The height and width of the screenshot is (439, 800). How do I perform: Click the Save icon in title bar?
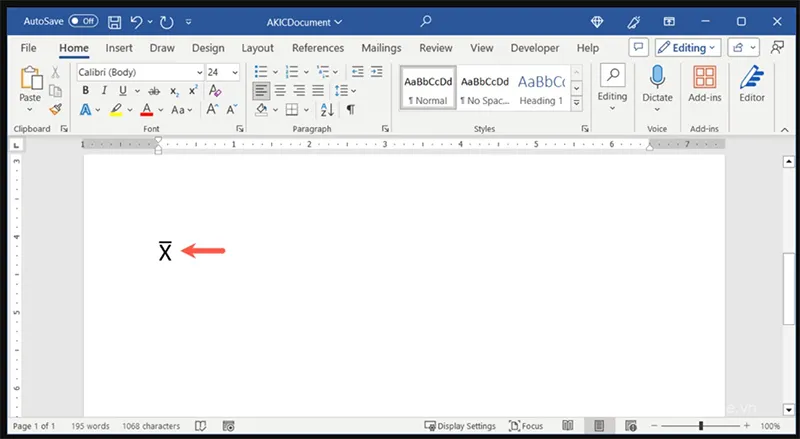(114, 22)
